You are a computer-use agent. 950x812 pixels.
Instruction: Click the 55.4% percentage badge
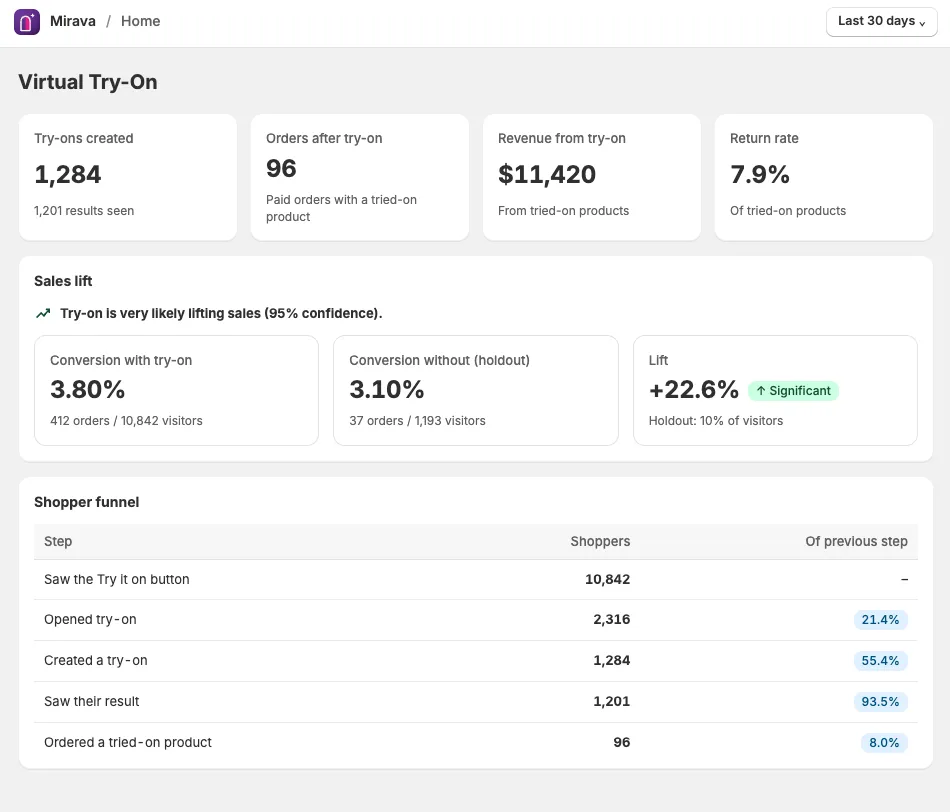pyautogui.click(x=880, y=661)
